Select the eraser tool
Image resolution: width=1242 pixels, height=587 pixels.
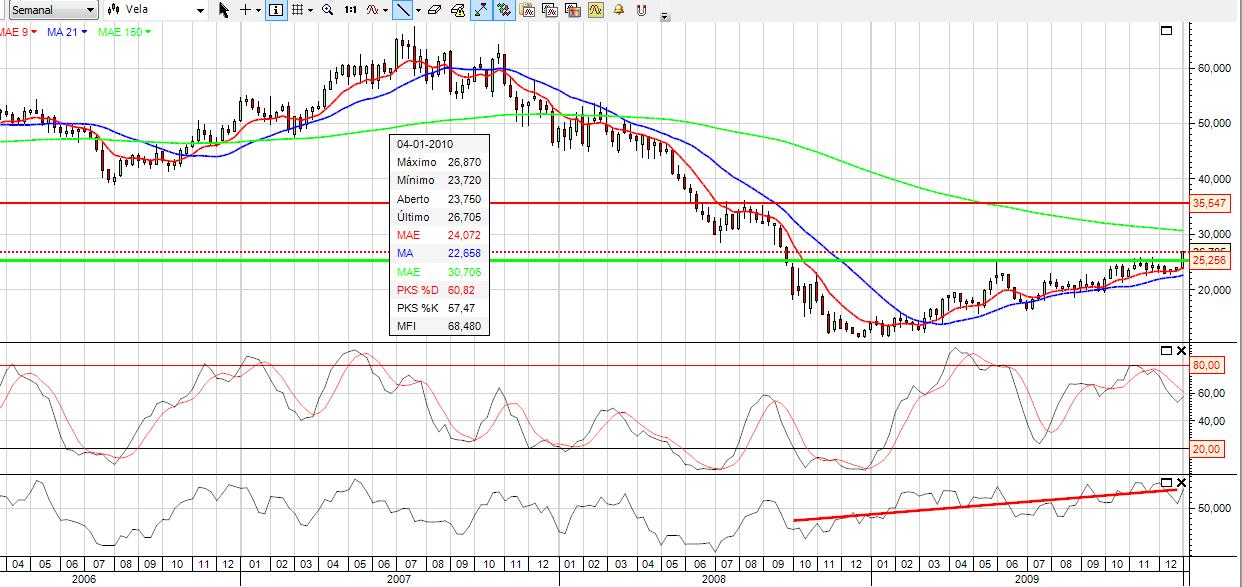[x=434, y=10]
